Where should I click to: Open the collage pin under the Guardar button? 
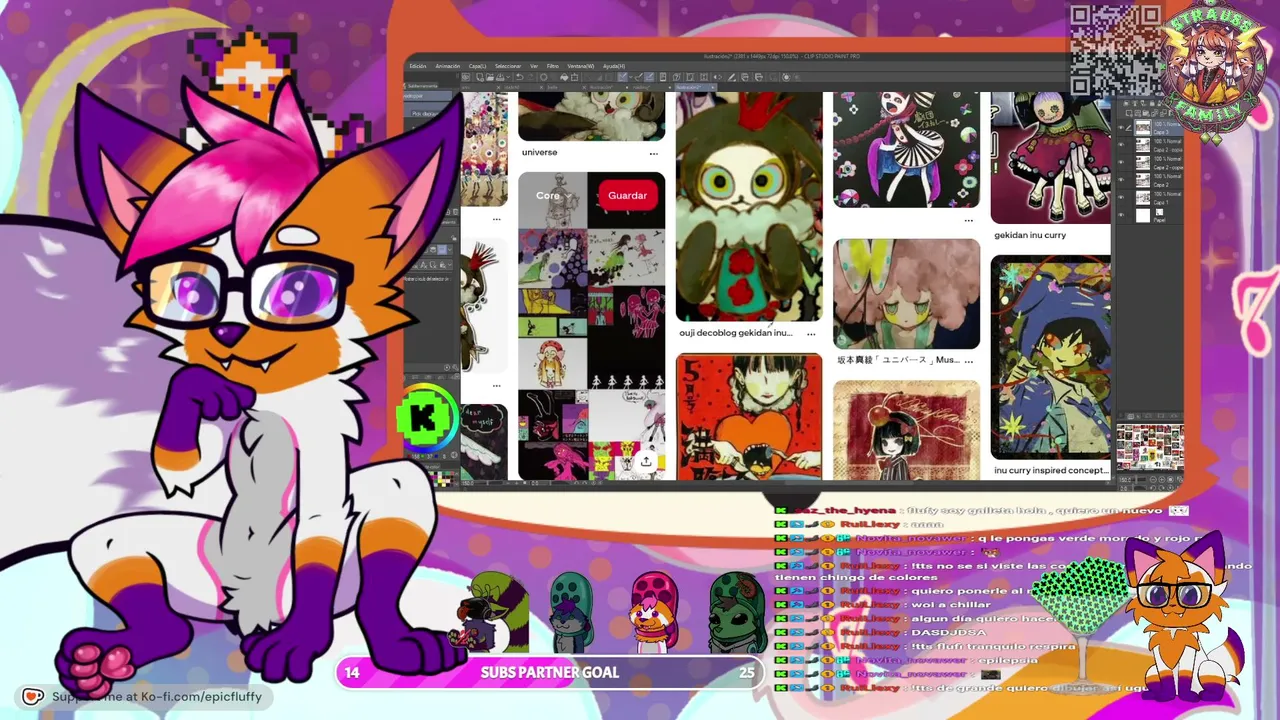click(x=591, y=326)
